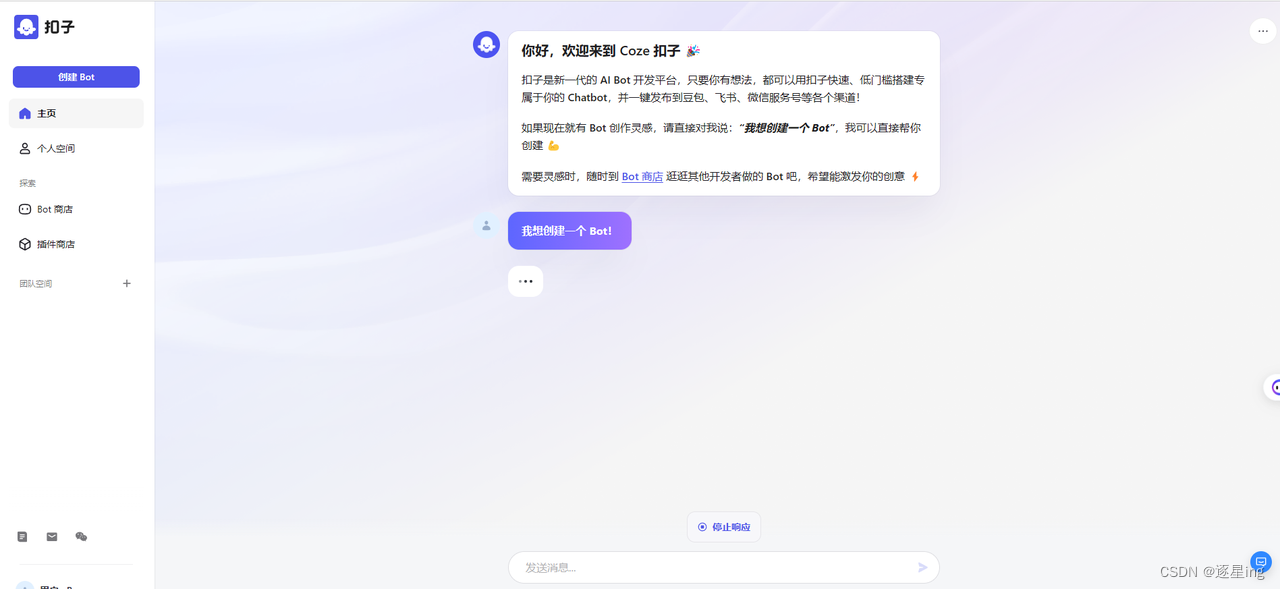Select 主页 in the sidebar
Image resolution: width=1280 pixels, height=589 pixels.
76,113
